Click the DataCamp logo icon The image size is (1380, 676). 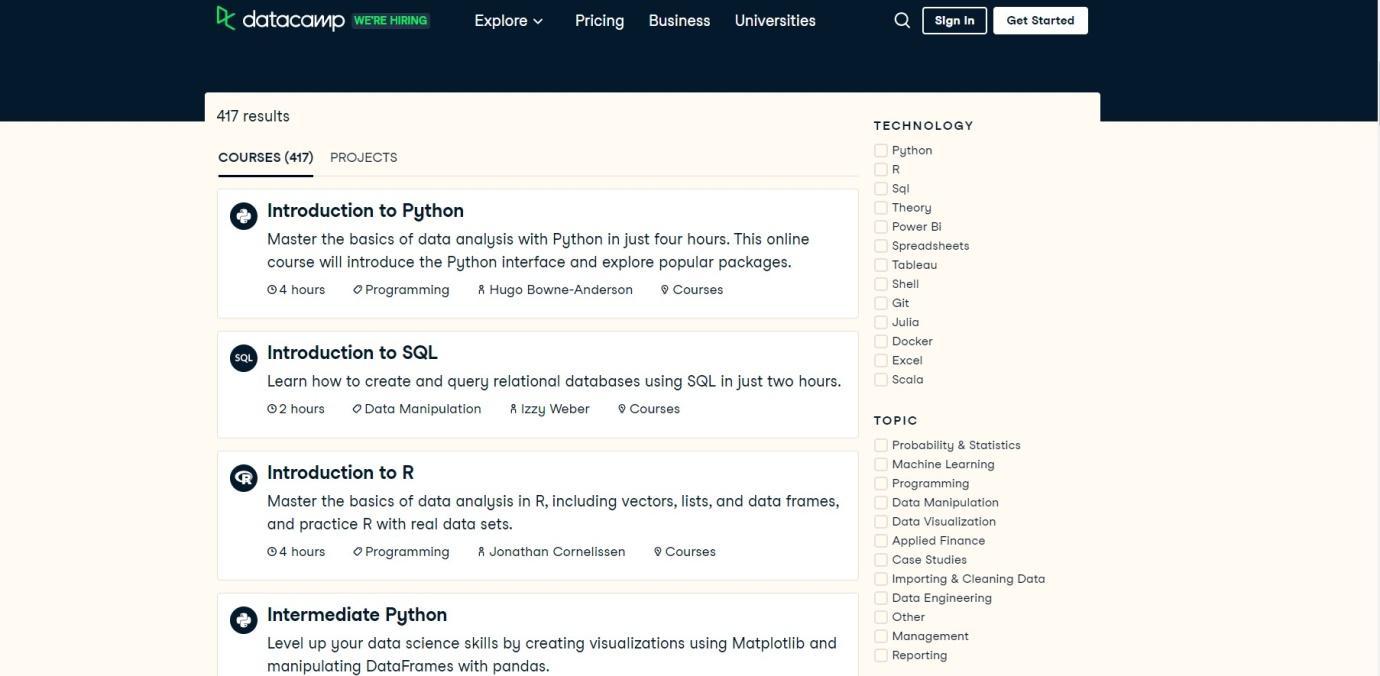[226, 18]
